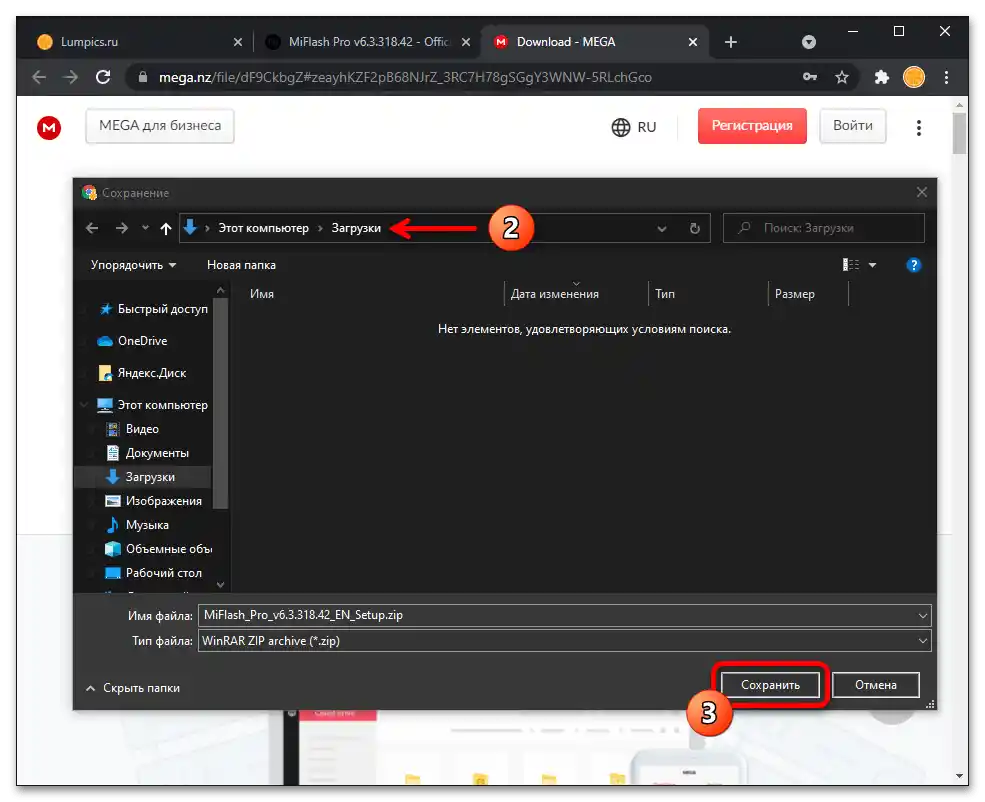Image resolution: width=985 pixels, height=802 pixels.
Task: Open Save dialog help icon
Action: 913,265
